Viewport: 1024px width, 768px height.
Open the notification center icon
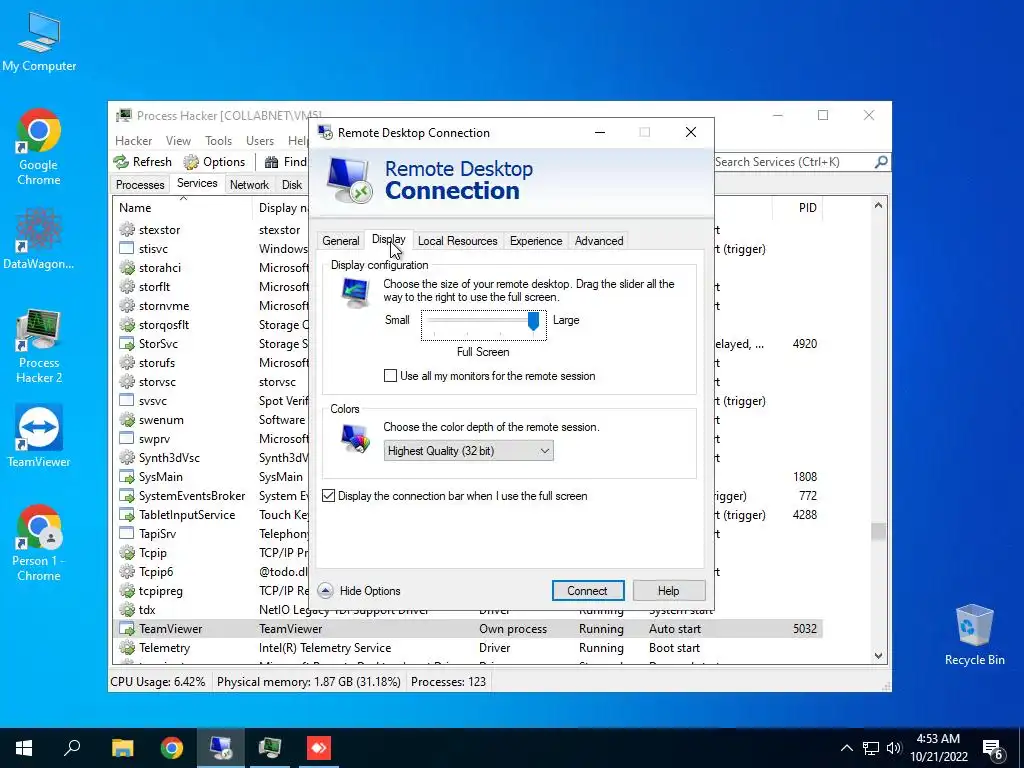point(993,749)
